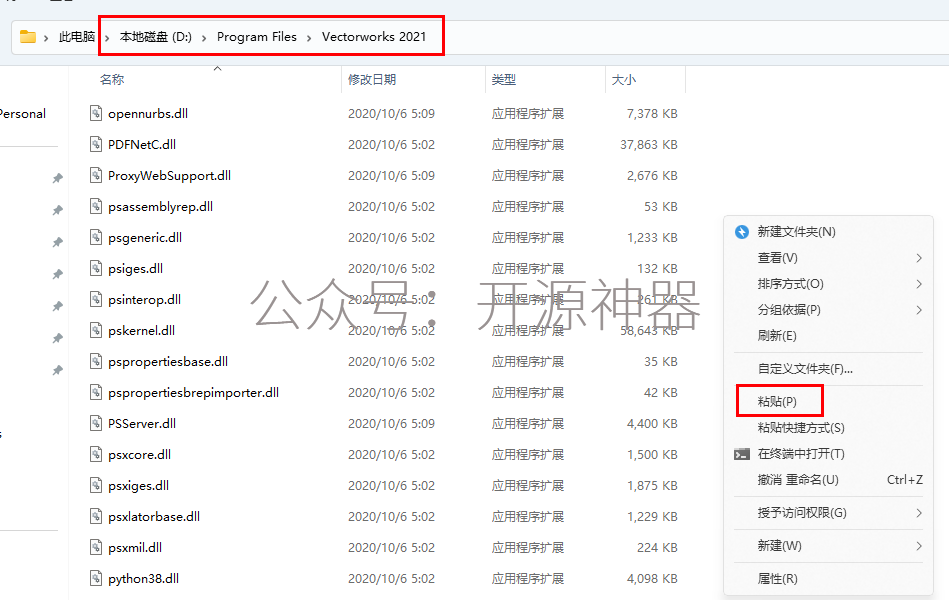Sort files by 修改日期 column header

[x=372, y=79]
